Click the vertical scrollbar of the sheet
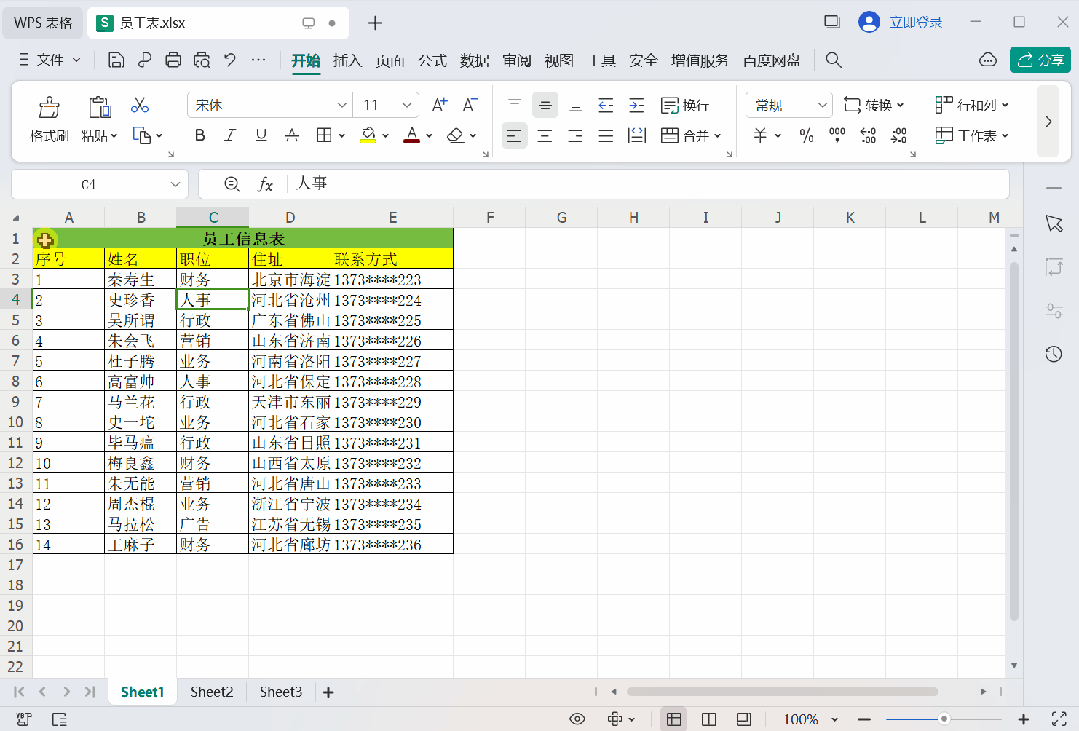Viewport: 1079px width, 731px height. coord(1014,442)
